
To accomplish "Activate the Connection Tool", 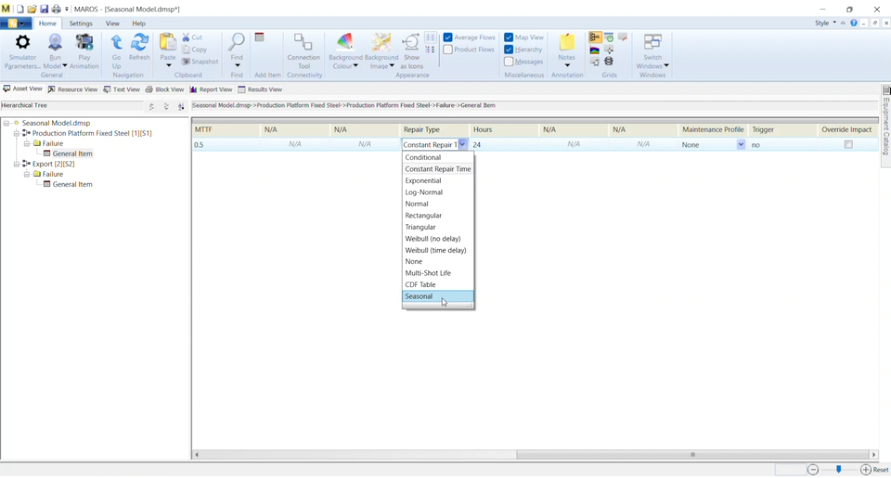I will pos(303,43).
